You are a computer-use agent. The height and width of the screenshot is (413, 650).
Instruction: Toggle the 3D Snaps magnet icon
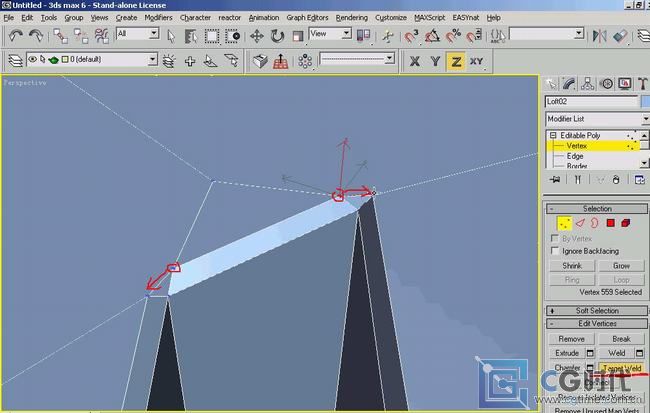pyautogui.click(x=412, y=36)
